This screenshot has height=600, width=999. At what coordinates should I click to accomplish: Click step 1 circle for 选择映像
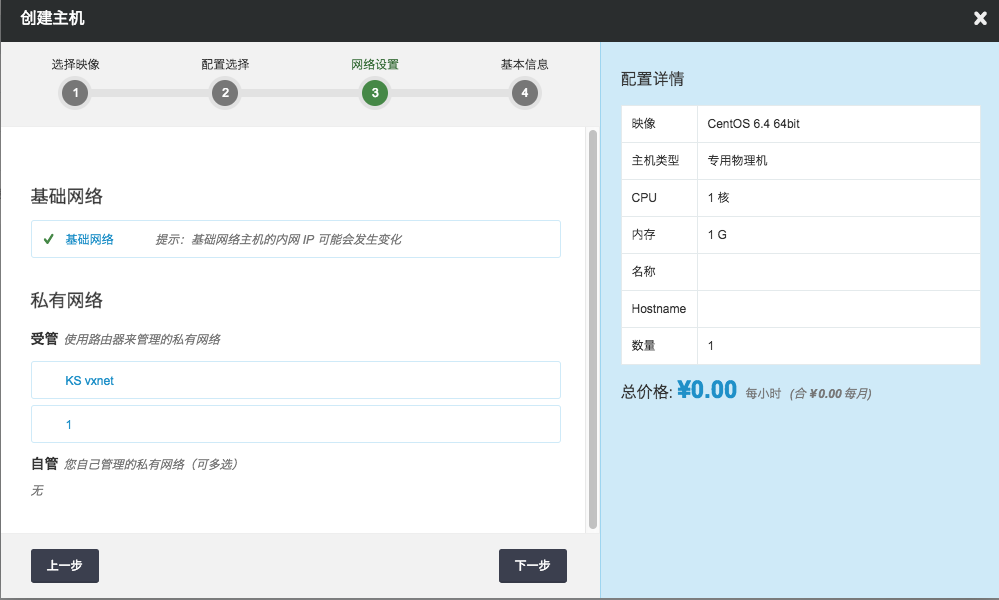tap(75, 94)
